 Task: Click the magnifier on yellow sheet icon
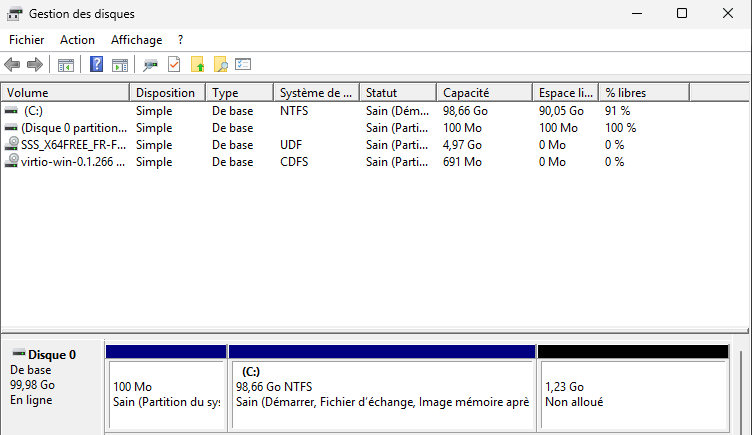tap(221, 65)
